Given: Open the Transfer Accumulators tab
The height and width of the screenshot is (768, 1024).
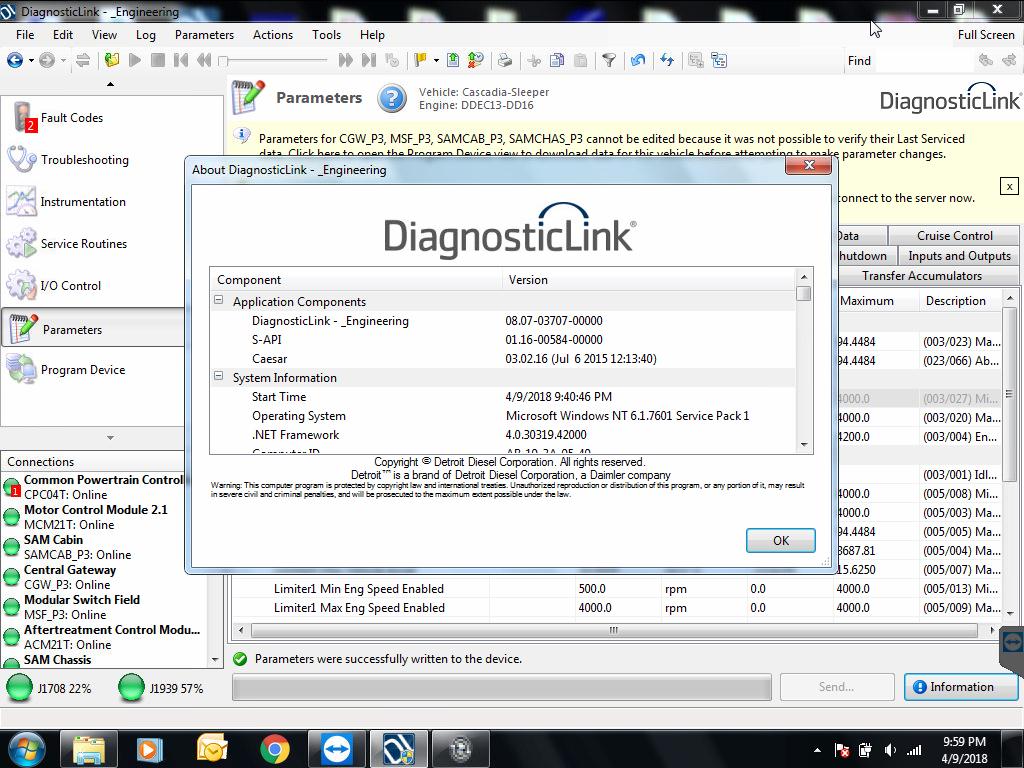Looking at the screenshot, I should point(921,276).
